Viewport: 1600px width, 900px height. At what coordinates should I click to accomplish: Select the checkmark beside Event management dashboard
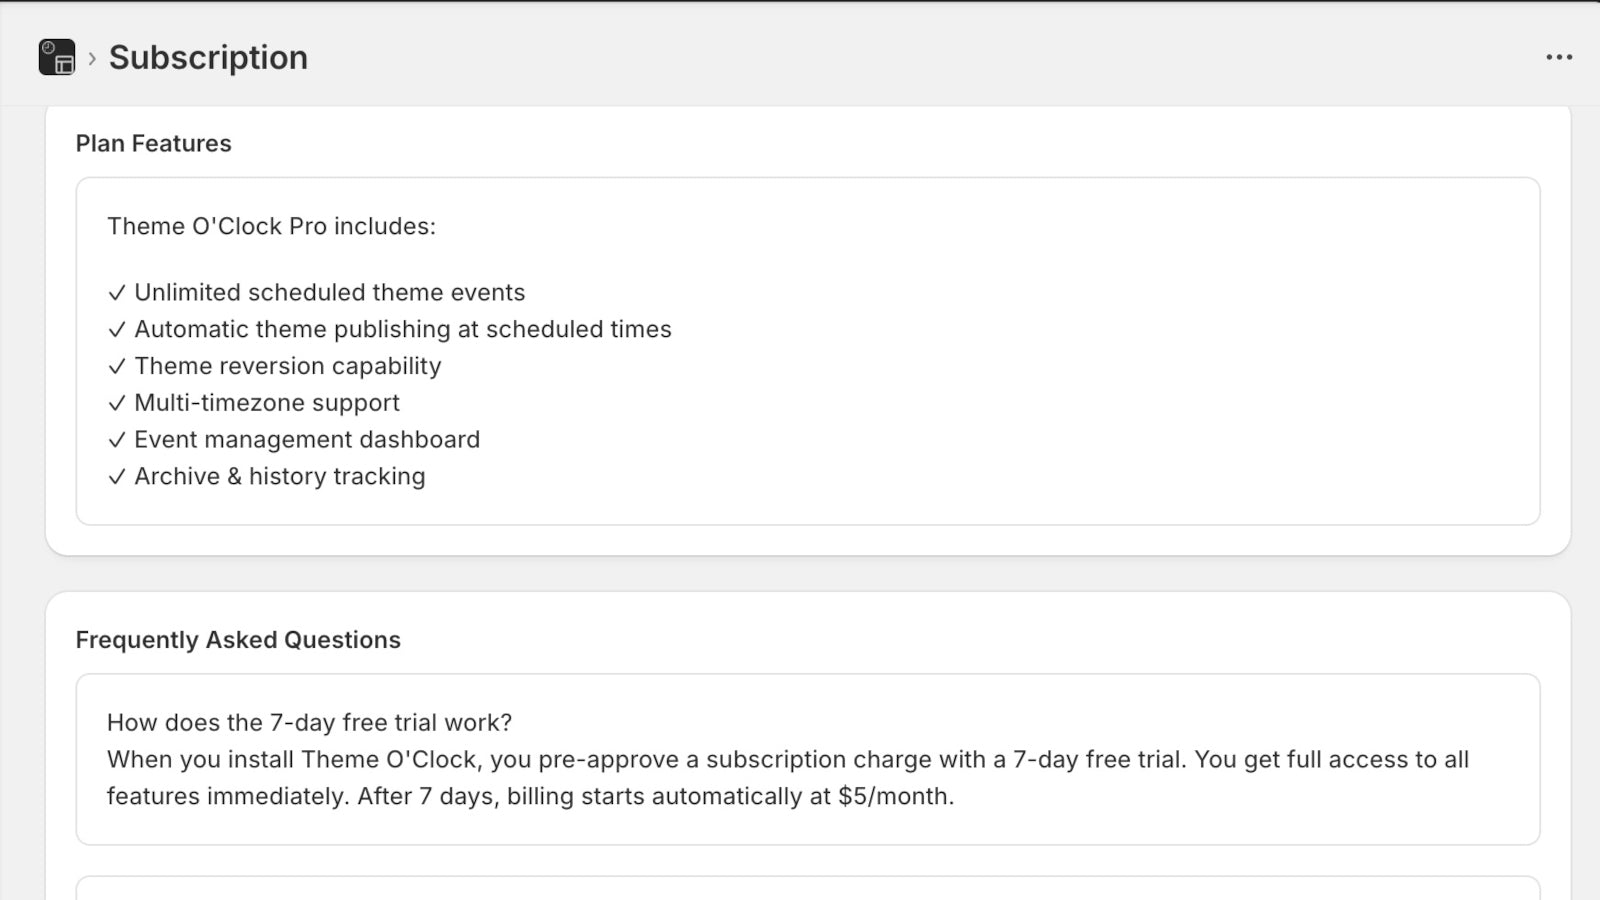(x=115, y=439)
